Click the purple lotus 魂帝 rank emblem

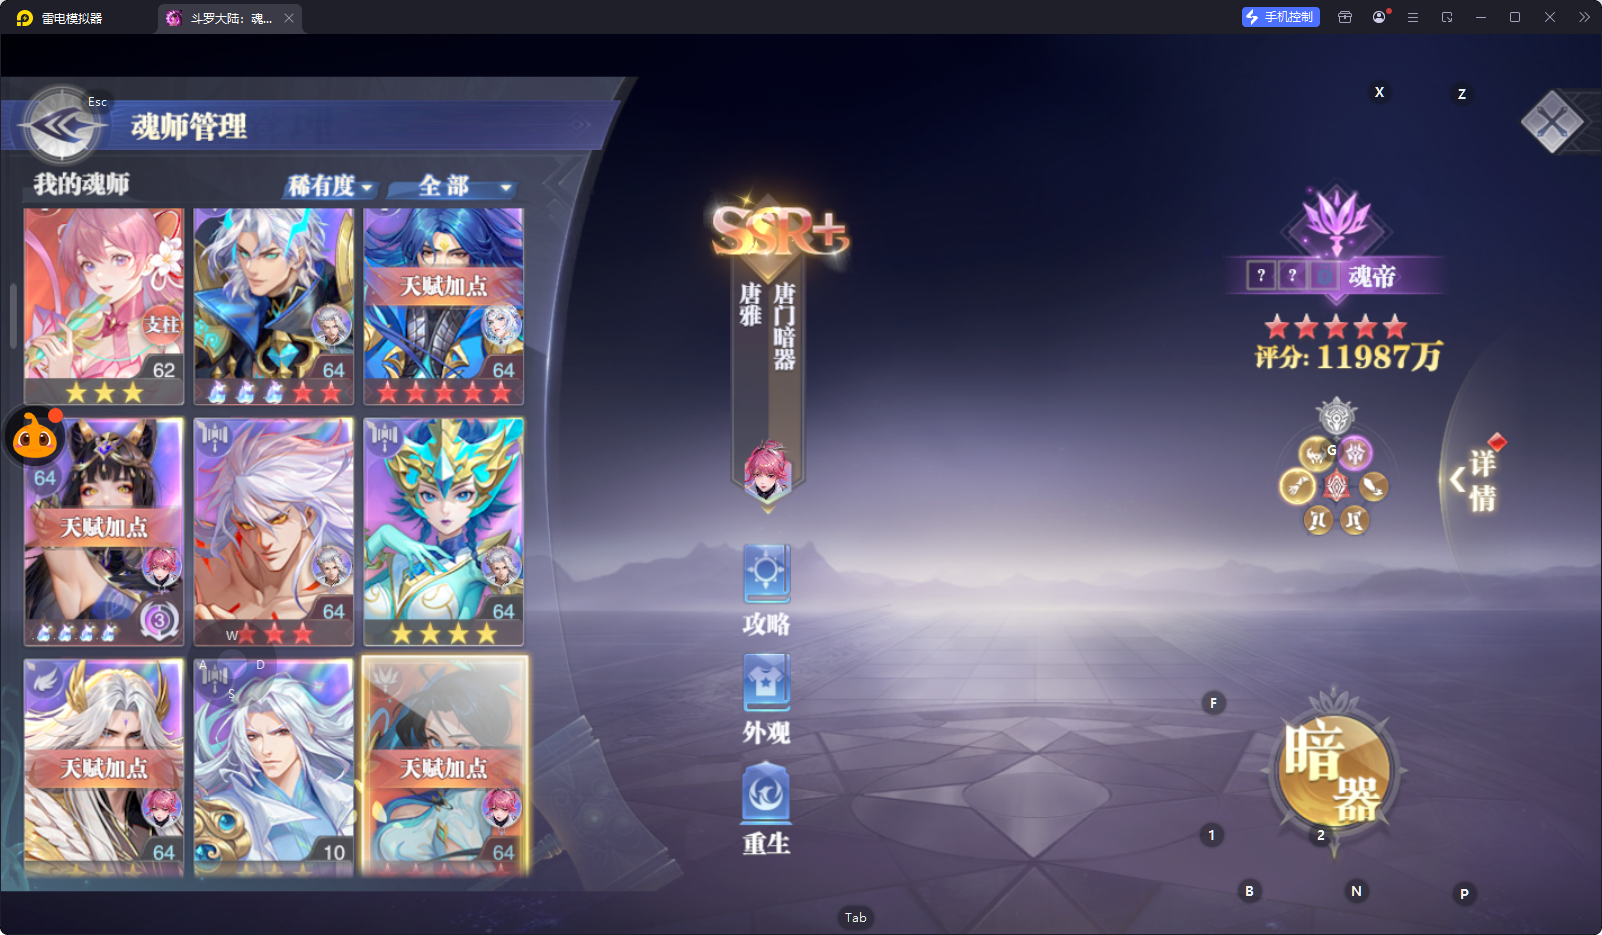[x=1337, y=222]
